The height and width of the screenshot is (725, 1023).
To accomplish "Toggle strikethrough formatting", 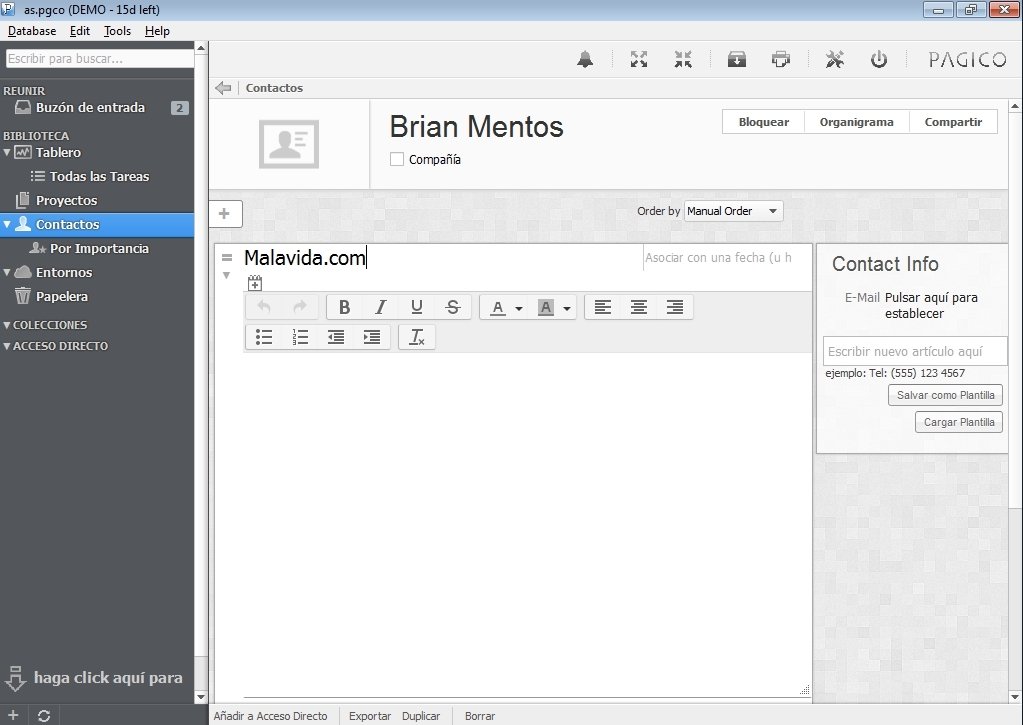I will coord(453,307).
